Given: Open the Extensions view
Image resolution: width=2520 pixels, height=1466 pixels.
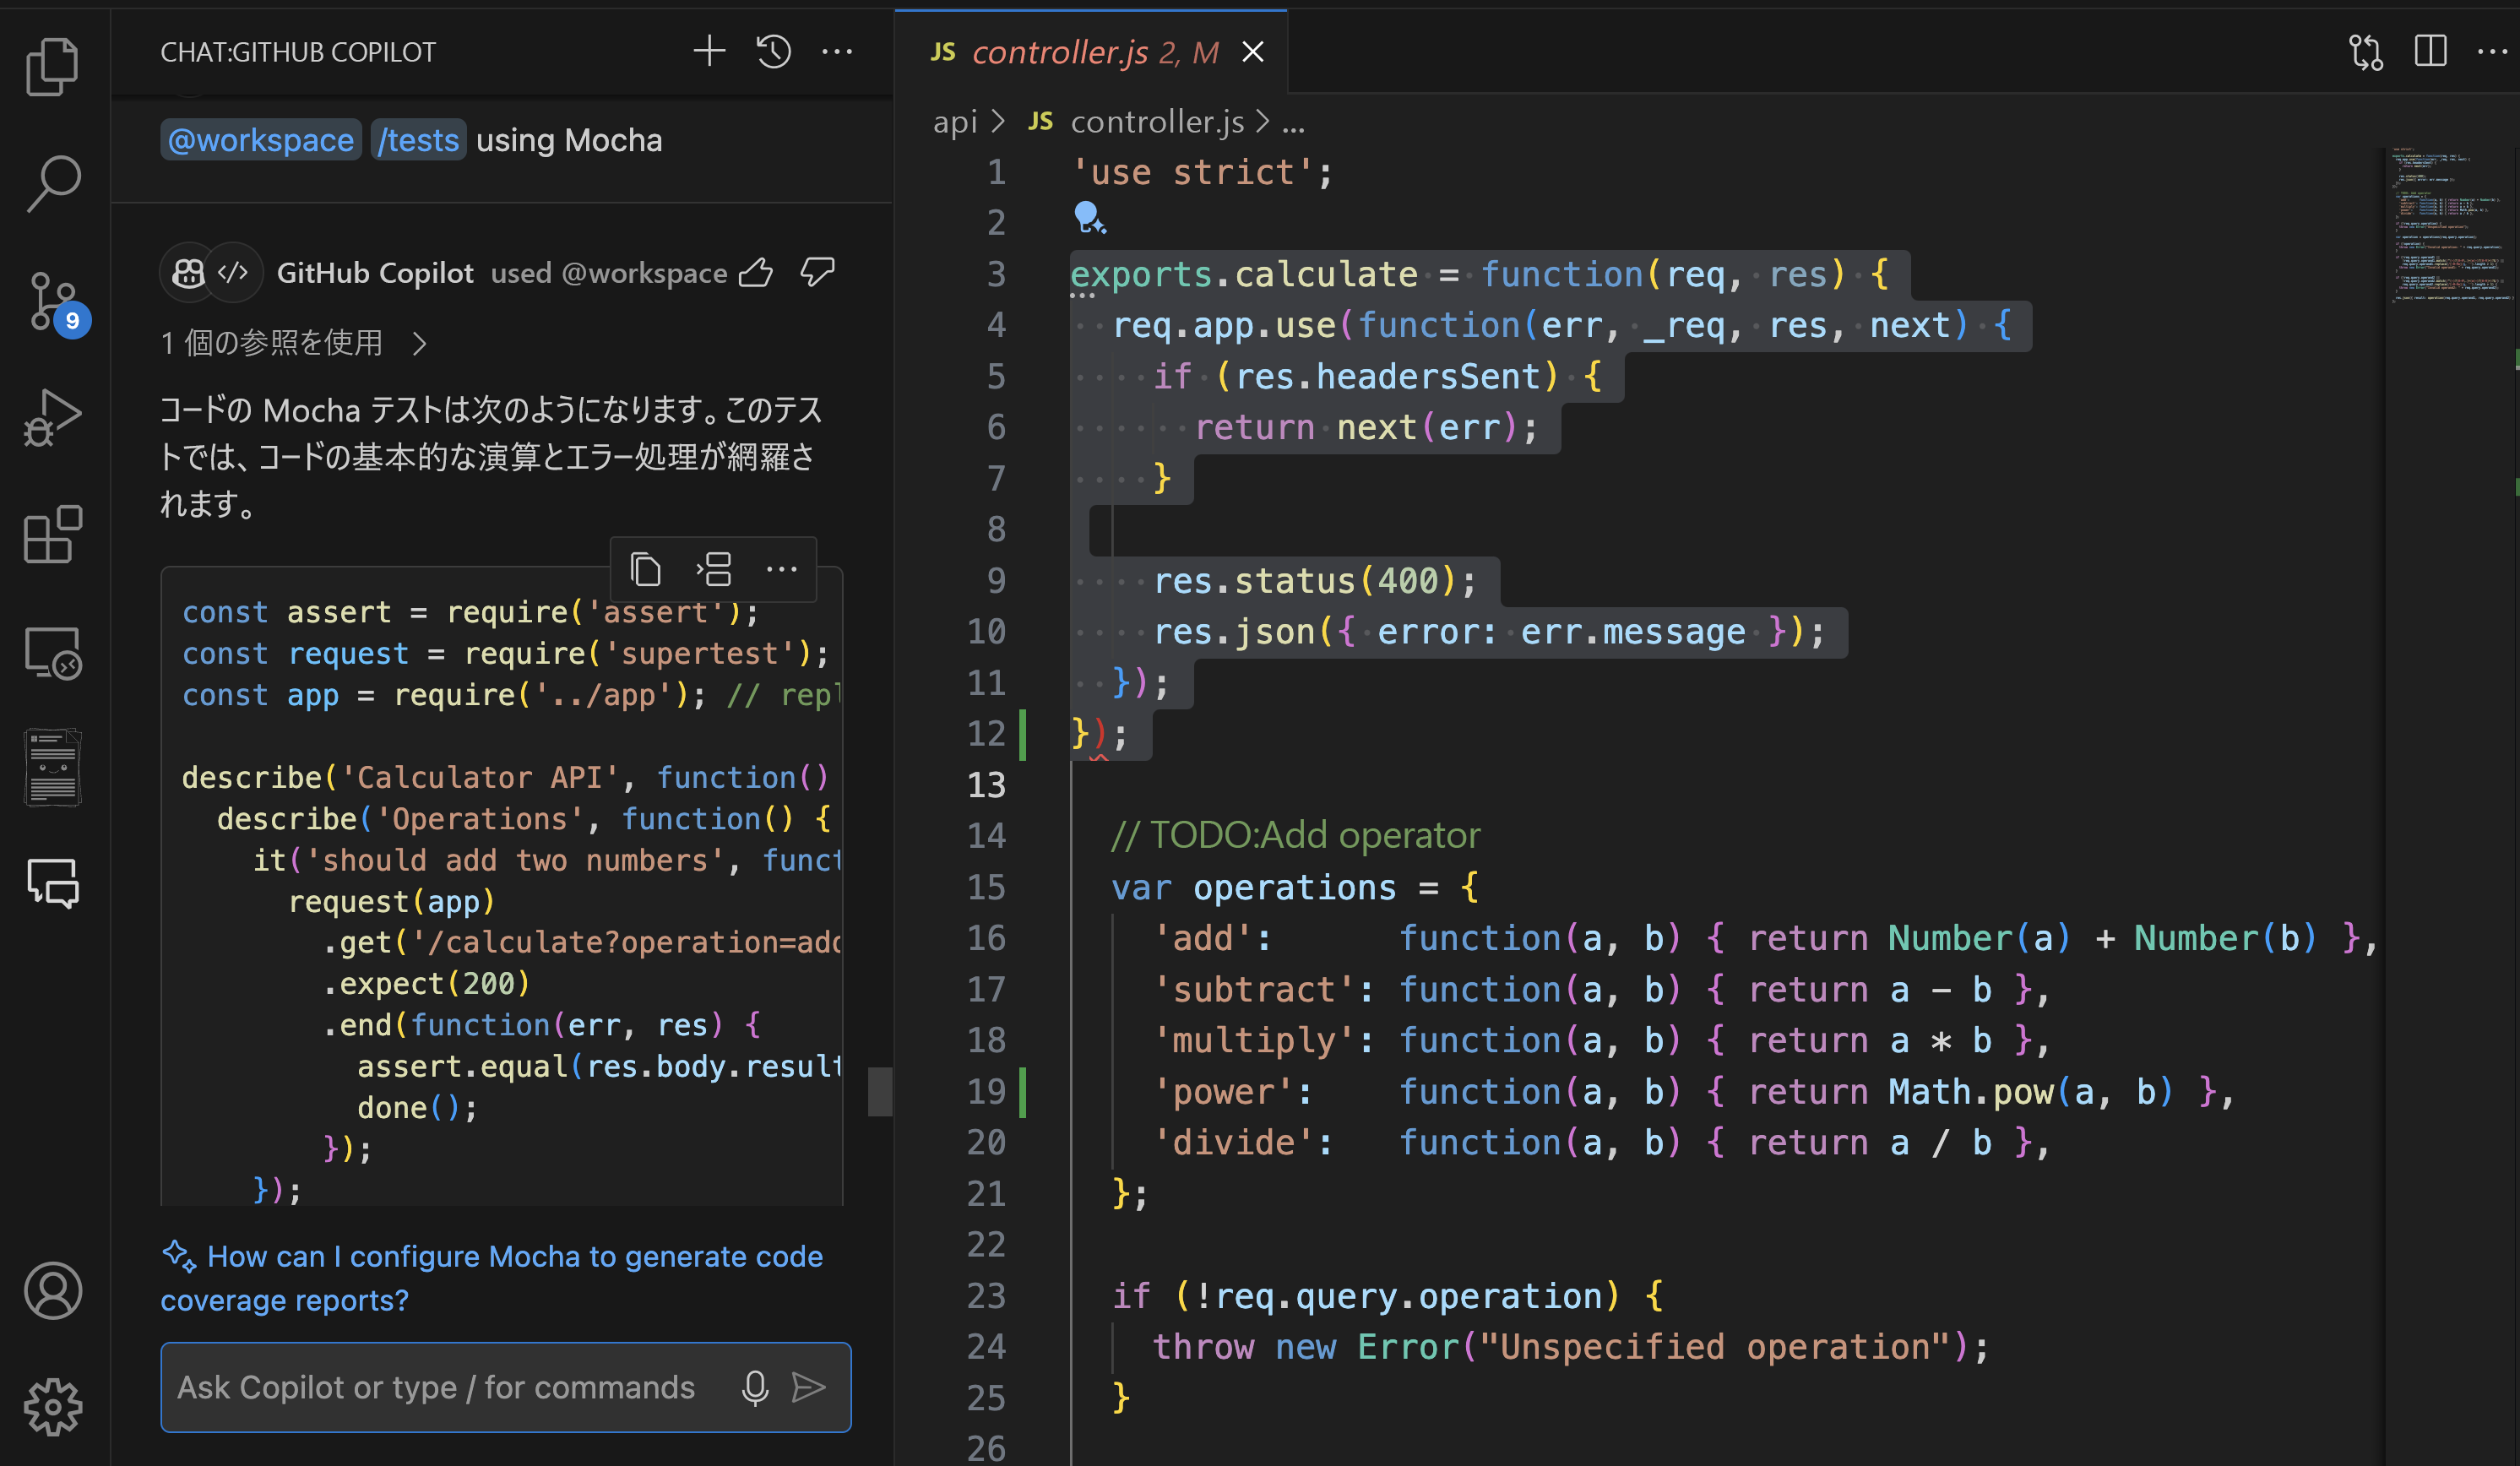Looking at the screenshot, I should click(52, 534).
